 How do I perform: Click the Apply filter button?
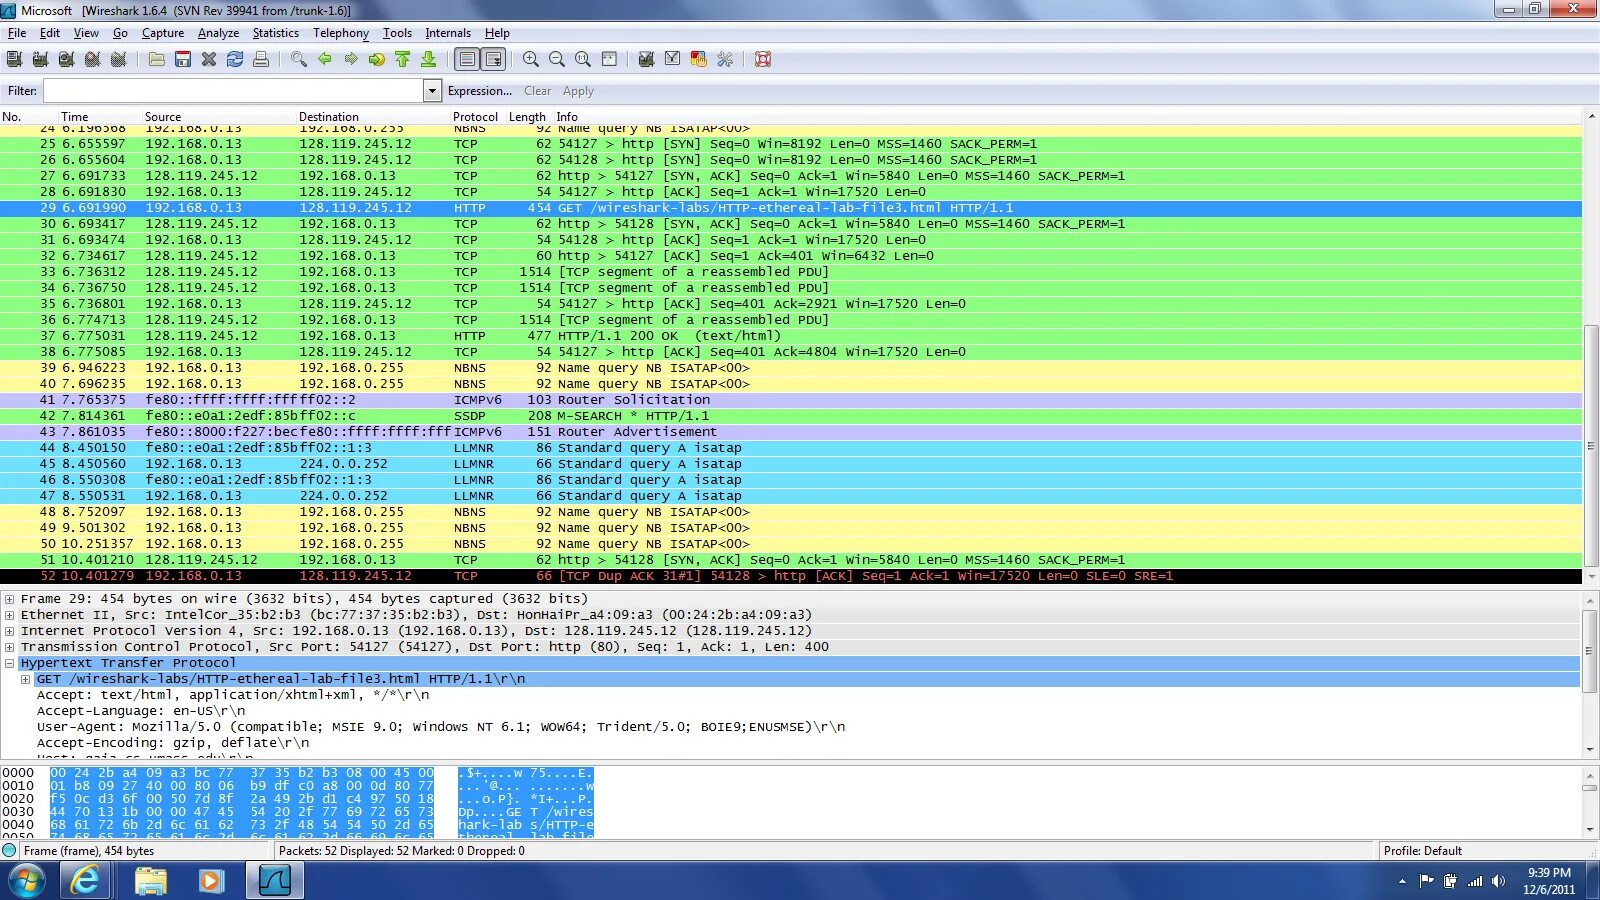tap(578, 91)
